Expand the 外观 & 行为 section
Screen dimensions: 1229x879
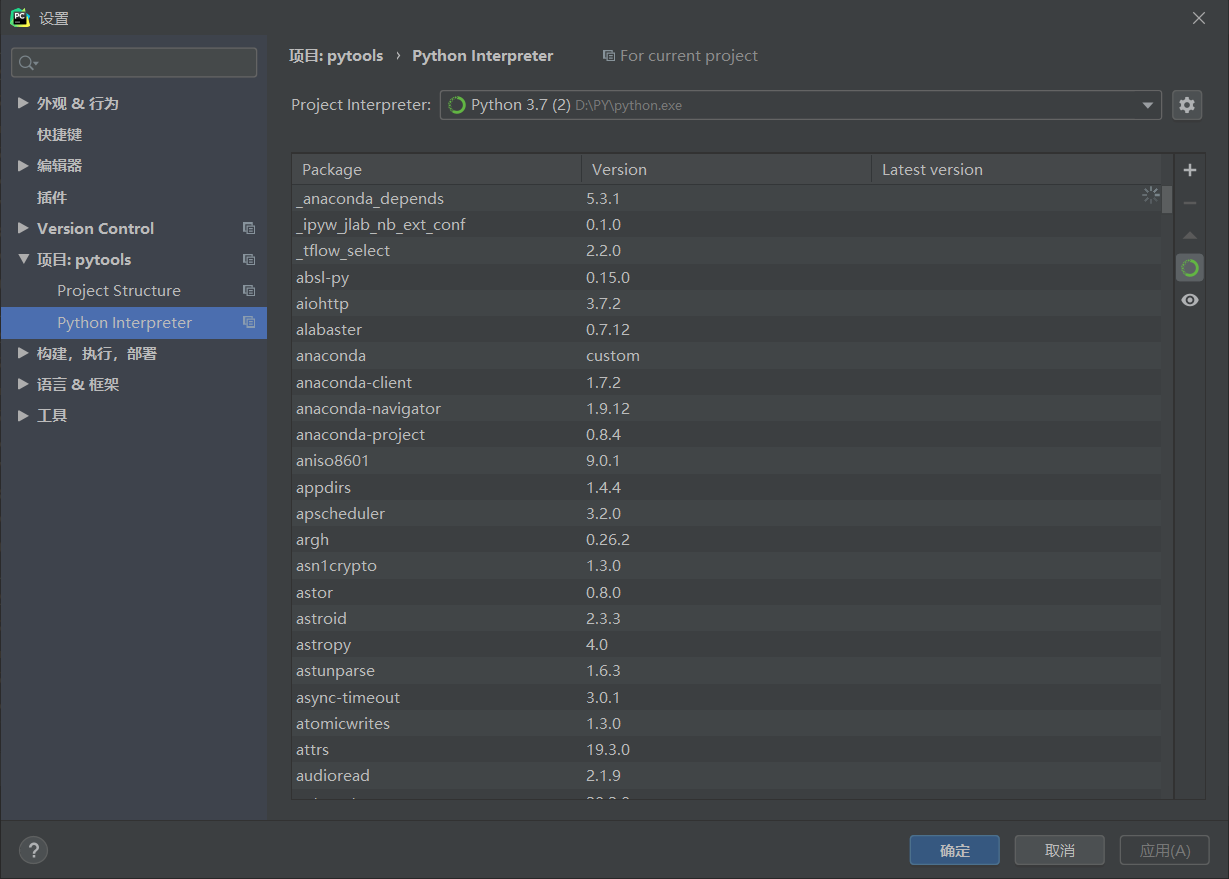[x=23, y=103]
